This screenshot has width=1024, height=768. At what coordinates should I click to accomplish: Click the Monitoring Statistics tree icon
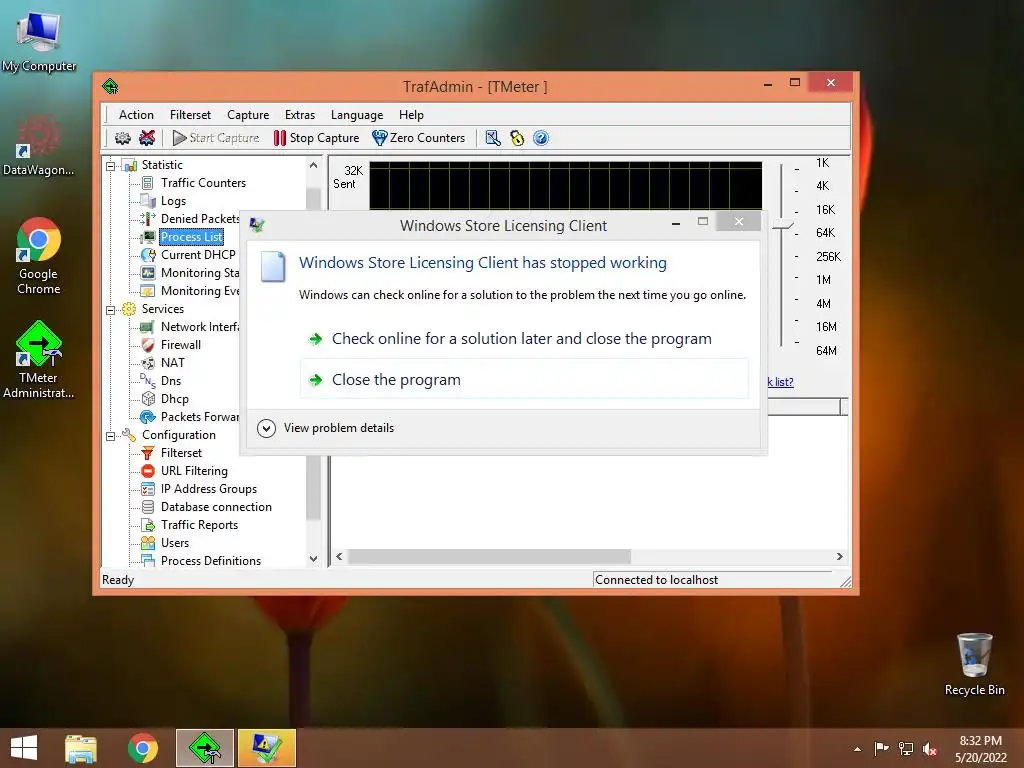tap(148, 273)
